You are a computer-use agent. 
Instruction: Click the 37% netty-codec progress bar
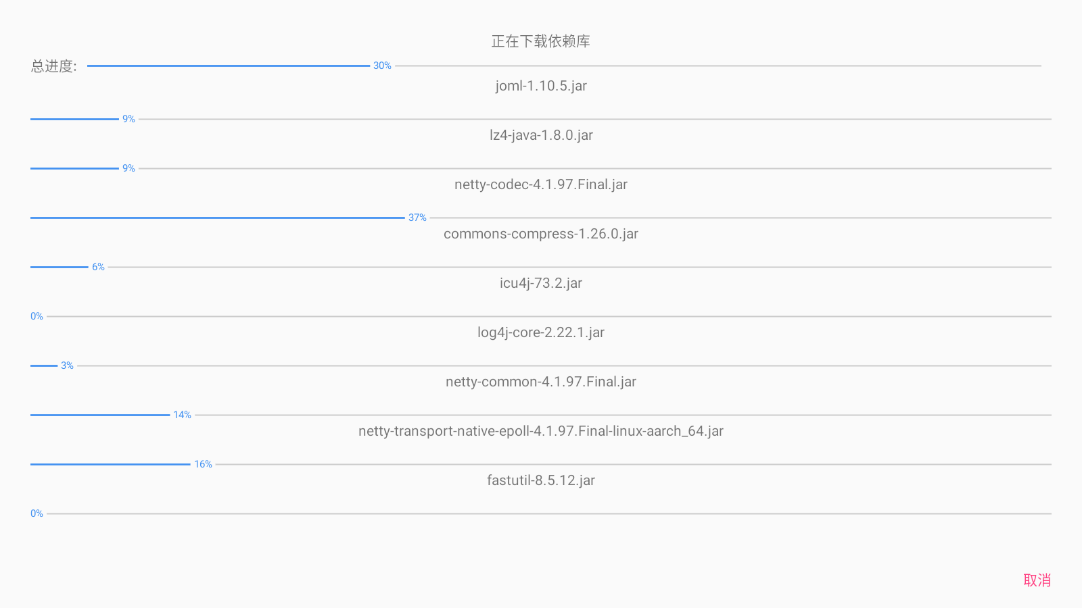click(x=541, y=217)
